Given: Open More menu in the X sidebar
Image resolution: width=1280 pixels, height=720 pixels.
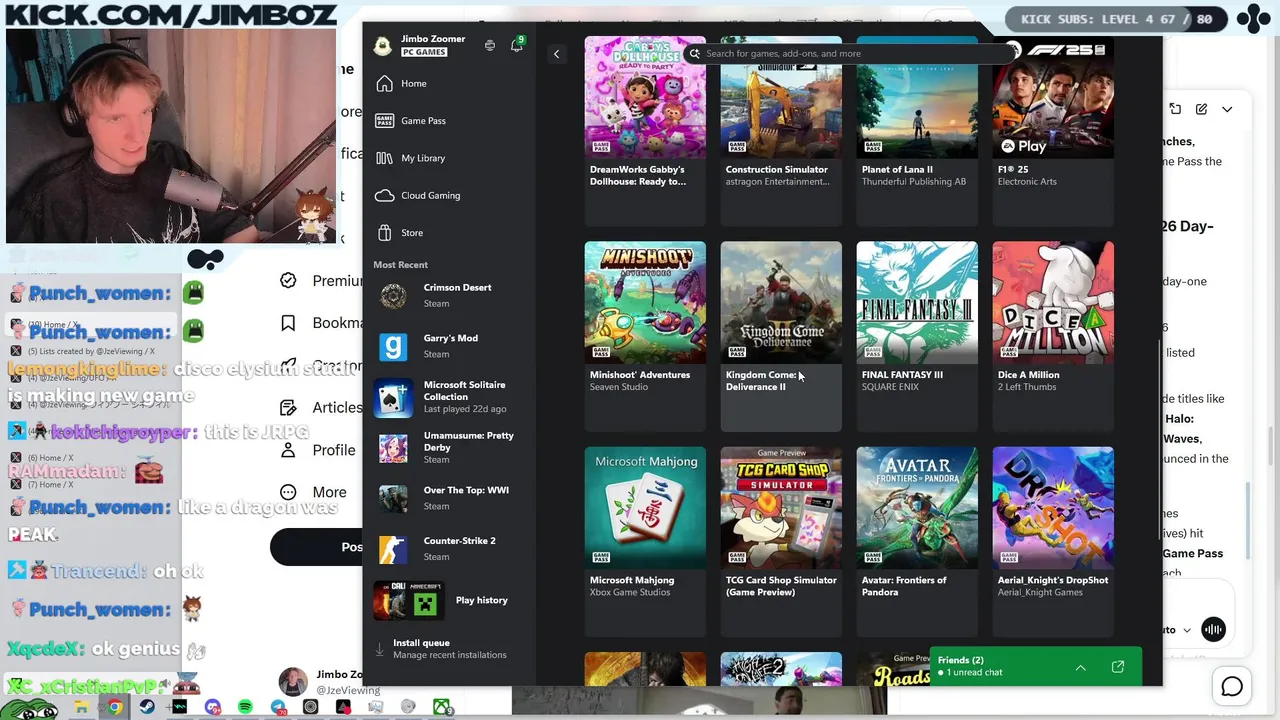Looking at the screenshot, I should click(x=315, y=493).
